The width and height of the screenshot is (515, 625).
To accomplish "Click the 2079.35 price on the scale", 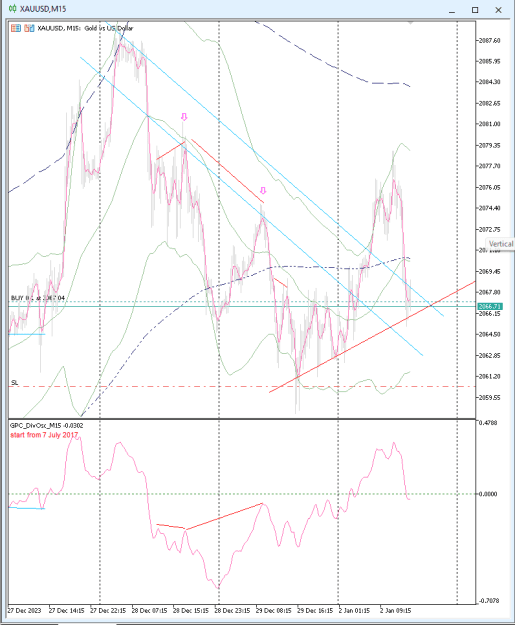I will pyautogui.click(x=490, y=145).
